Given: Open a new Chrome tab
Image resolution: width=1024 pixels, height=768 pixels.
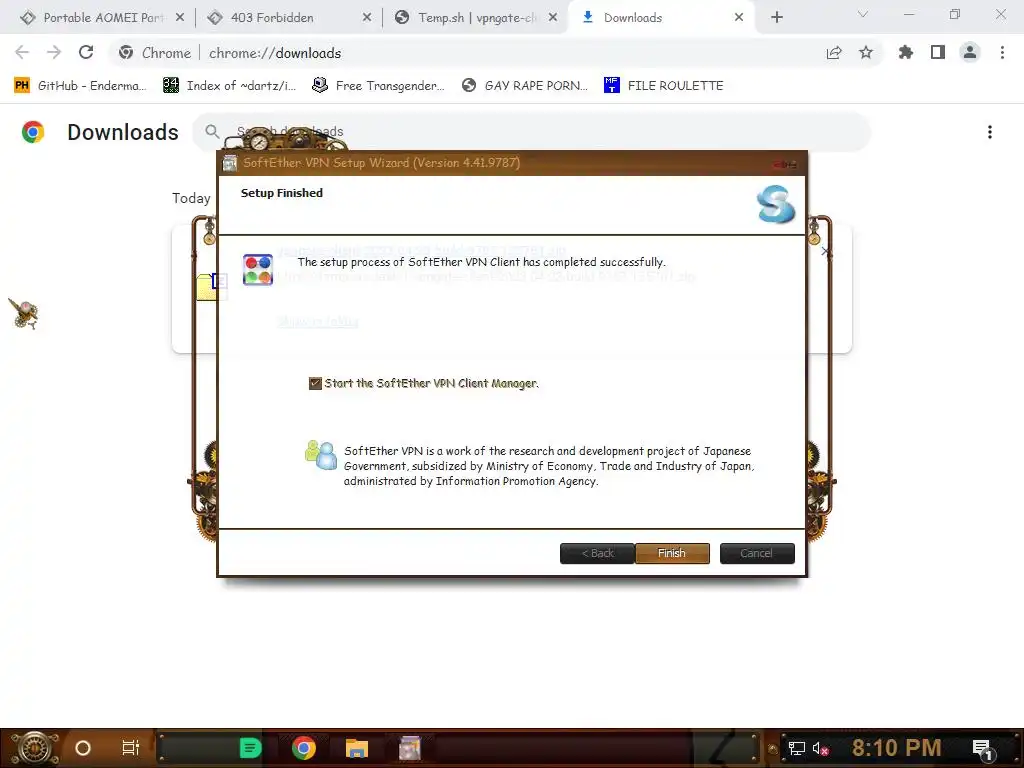Looking at the screenshot, I should coord(776,18).
